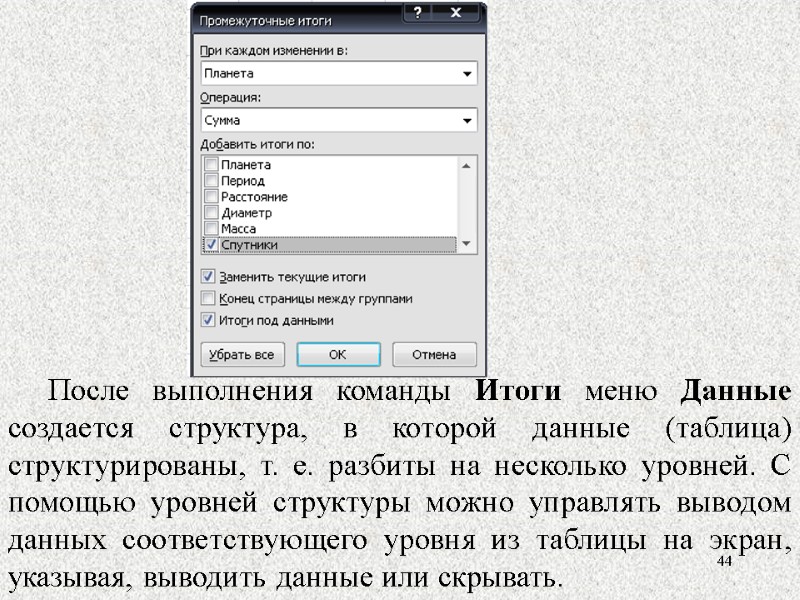
Task: Click the down scroll arrow in the list
Action: pos(464,241)
